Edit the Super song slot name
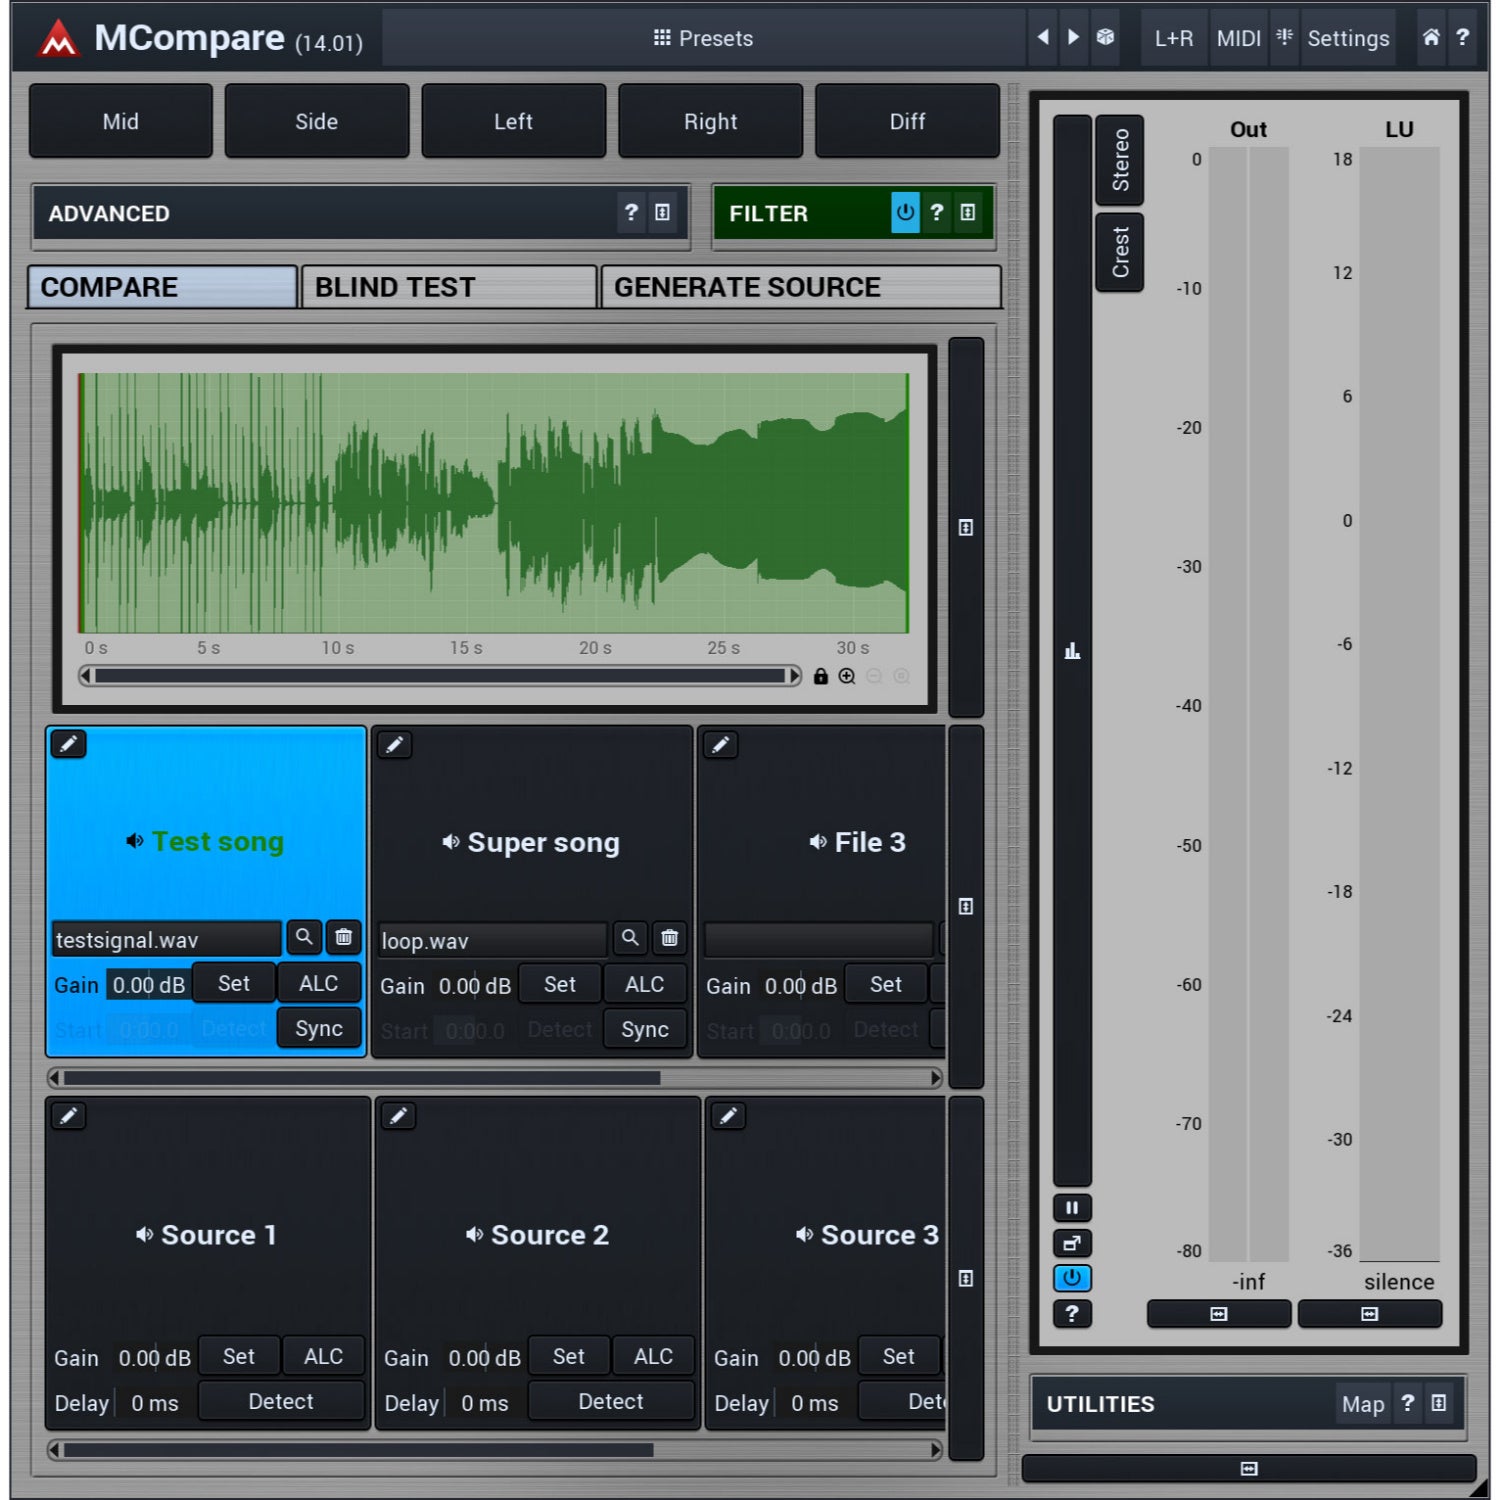The image size is (1500, 1500). (395, 745)
